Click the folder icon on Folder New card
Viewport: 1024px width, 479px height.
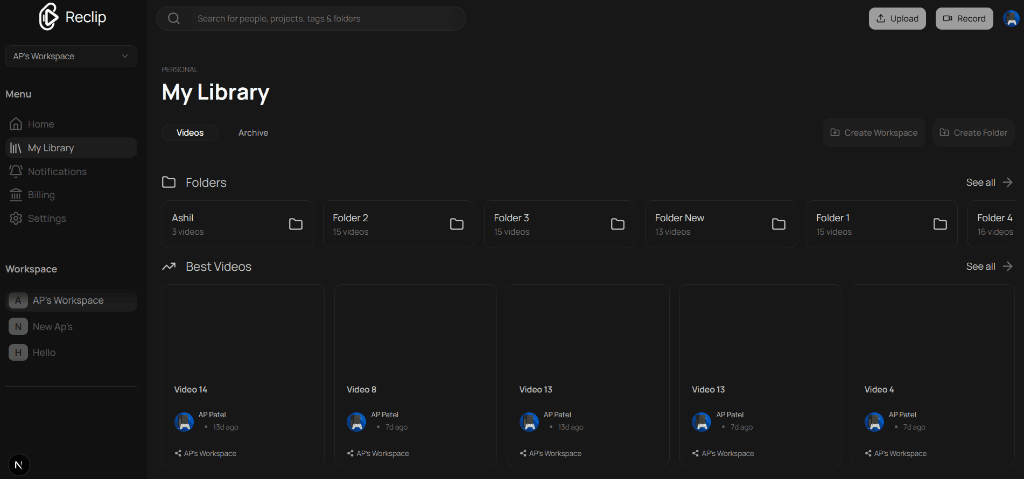[778, 224]
